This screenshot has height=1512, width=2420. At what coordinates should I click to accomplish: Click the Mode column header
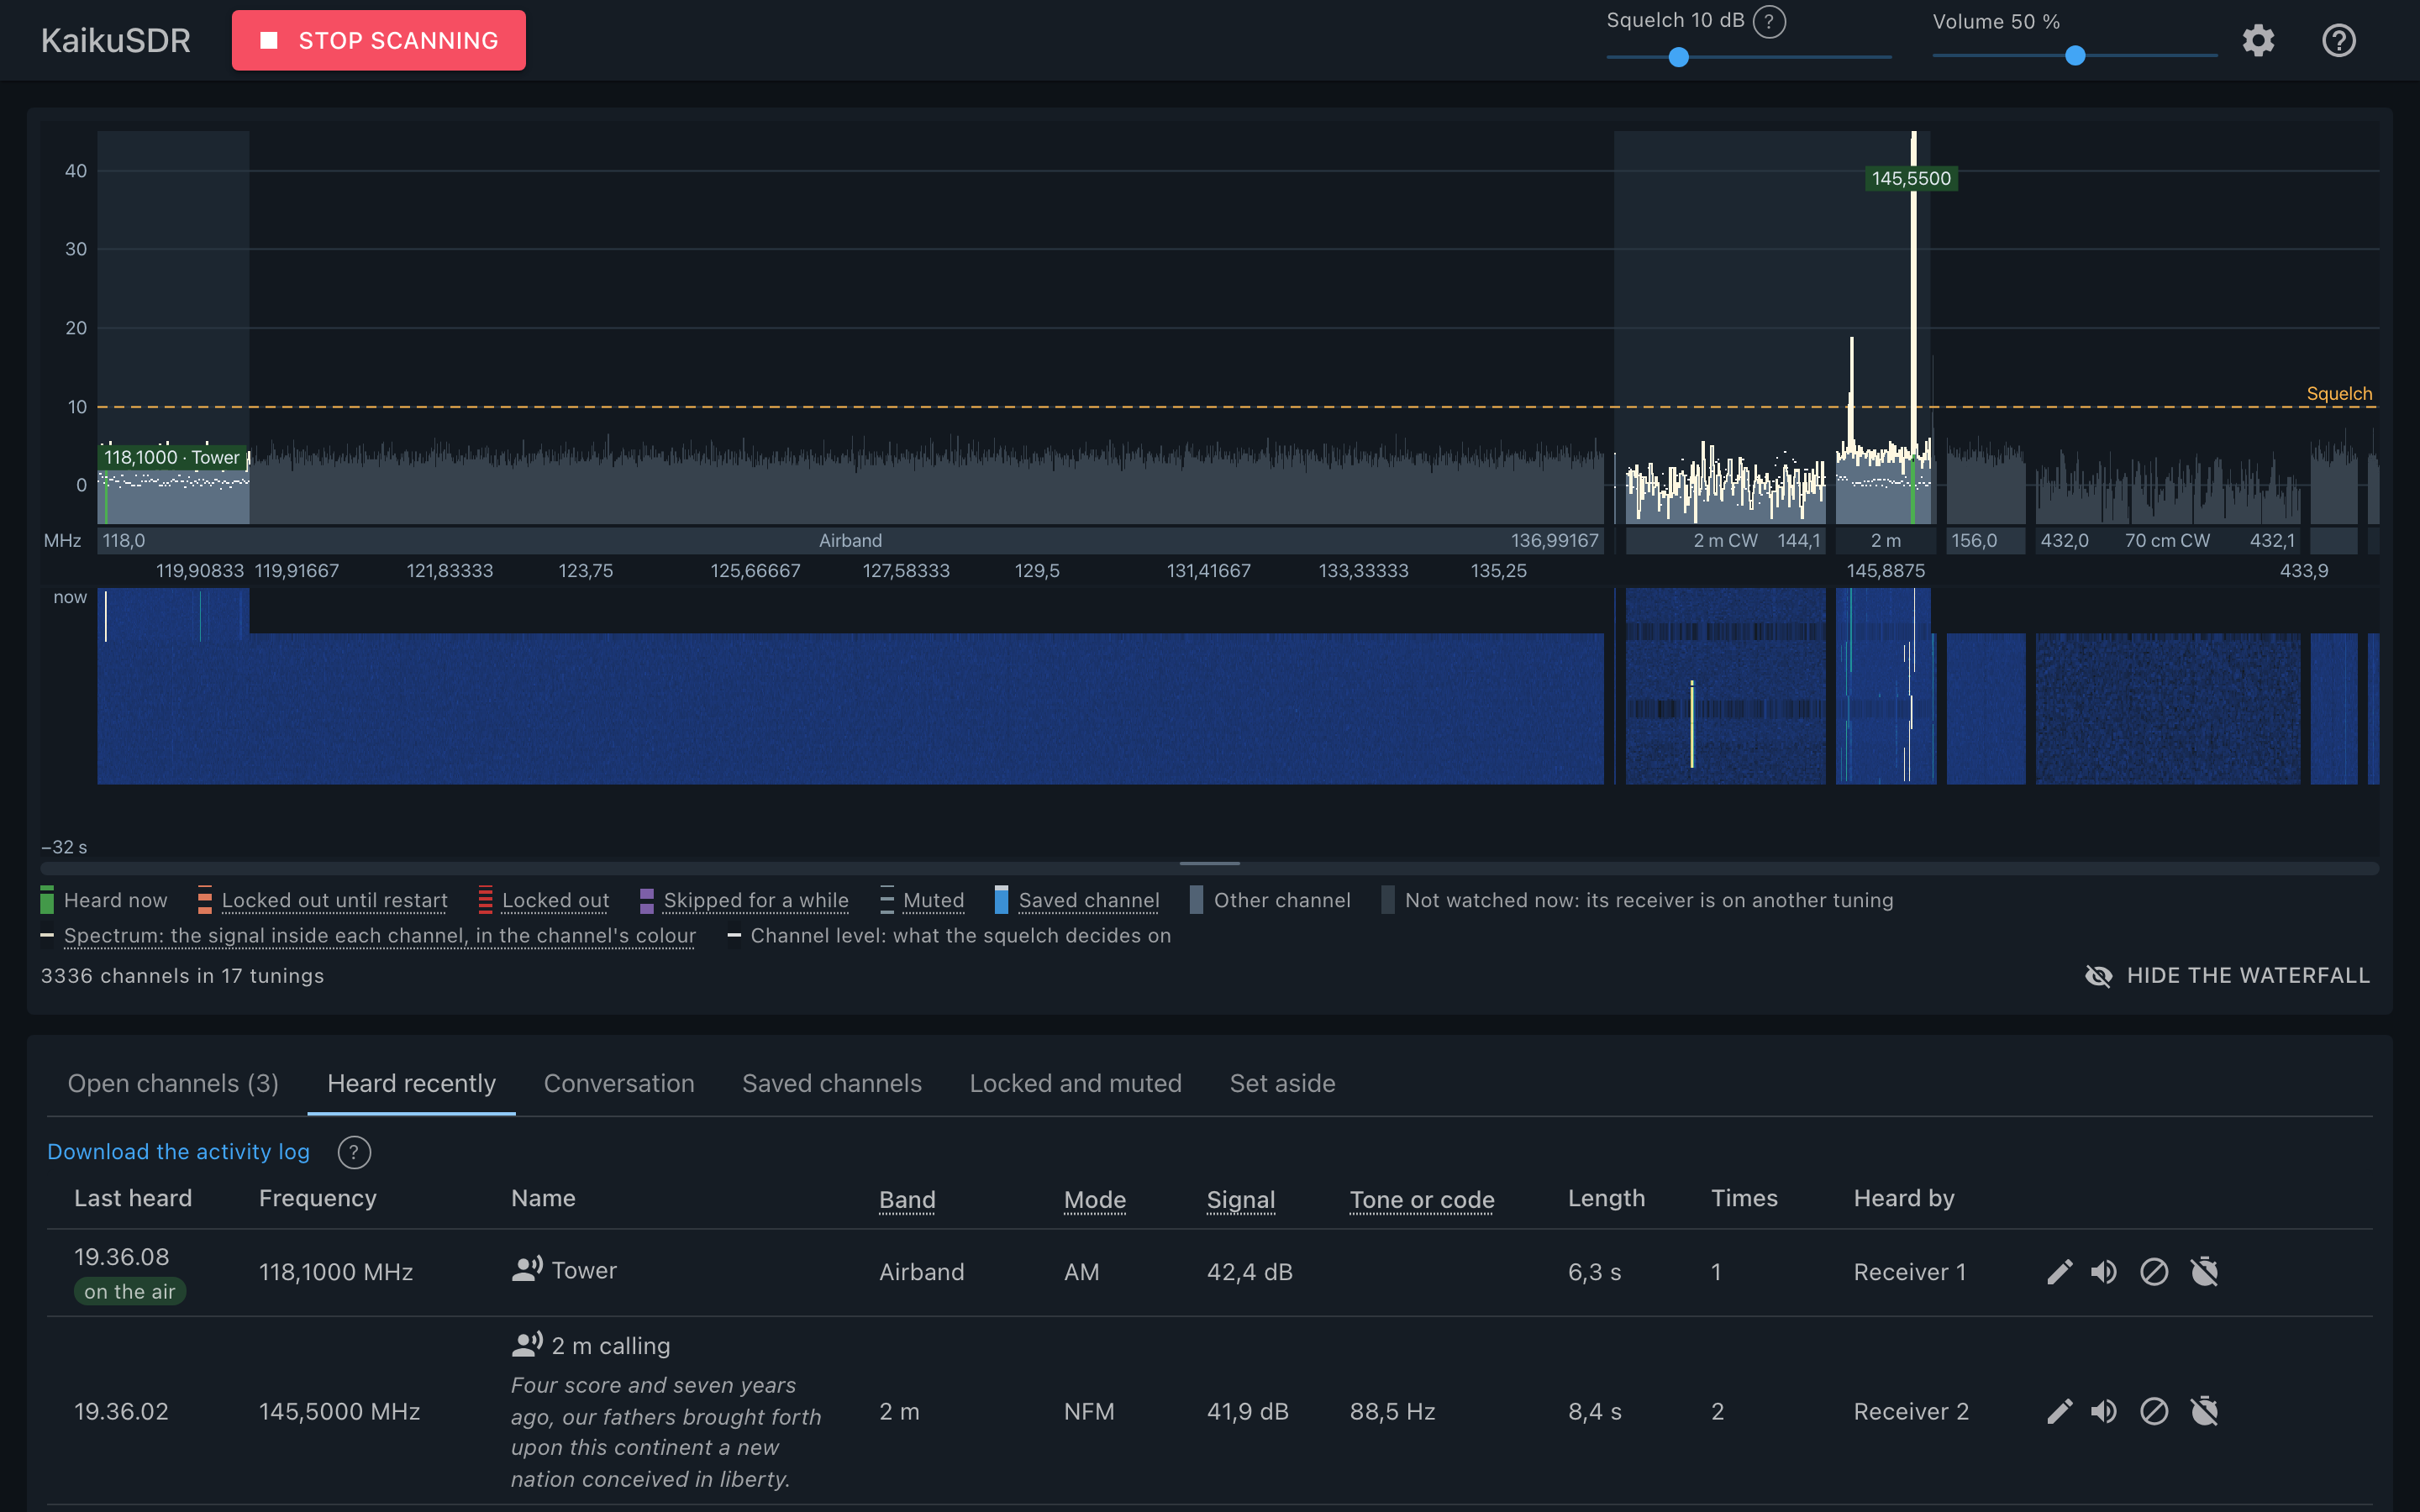click(x=1095, y=1199)
